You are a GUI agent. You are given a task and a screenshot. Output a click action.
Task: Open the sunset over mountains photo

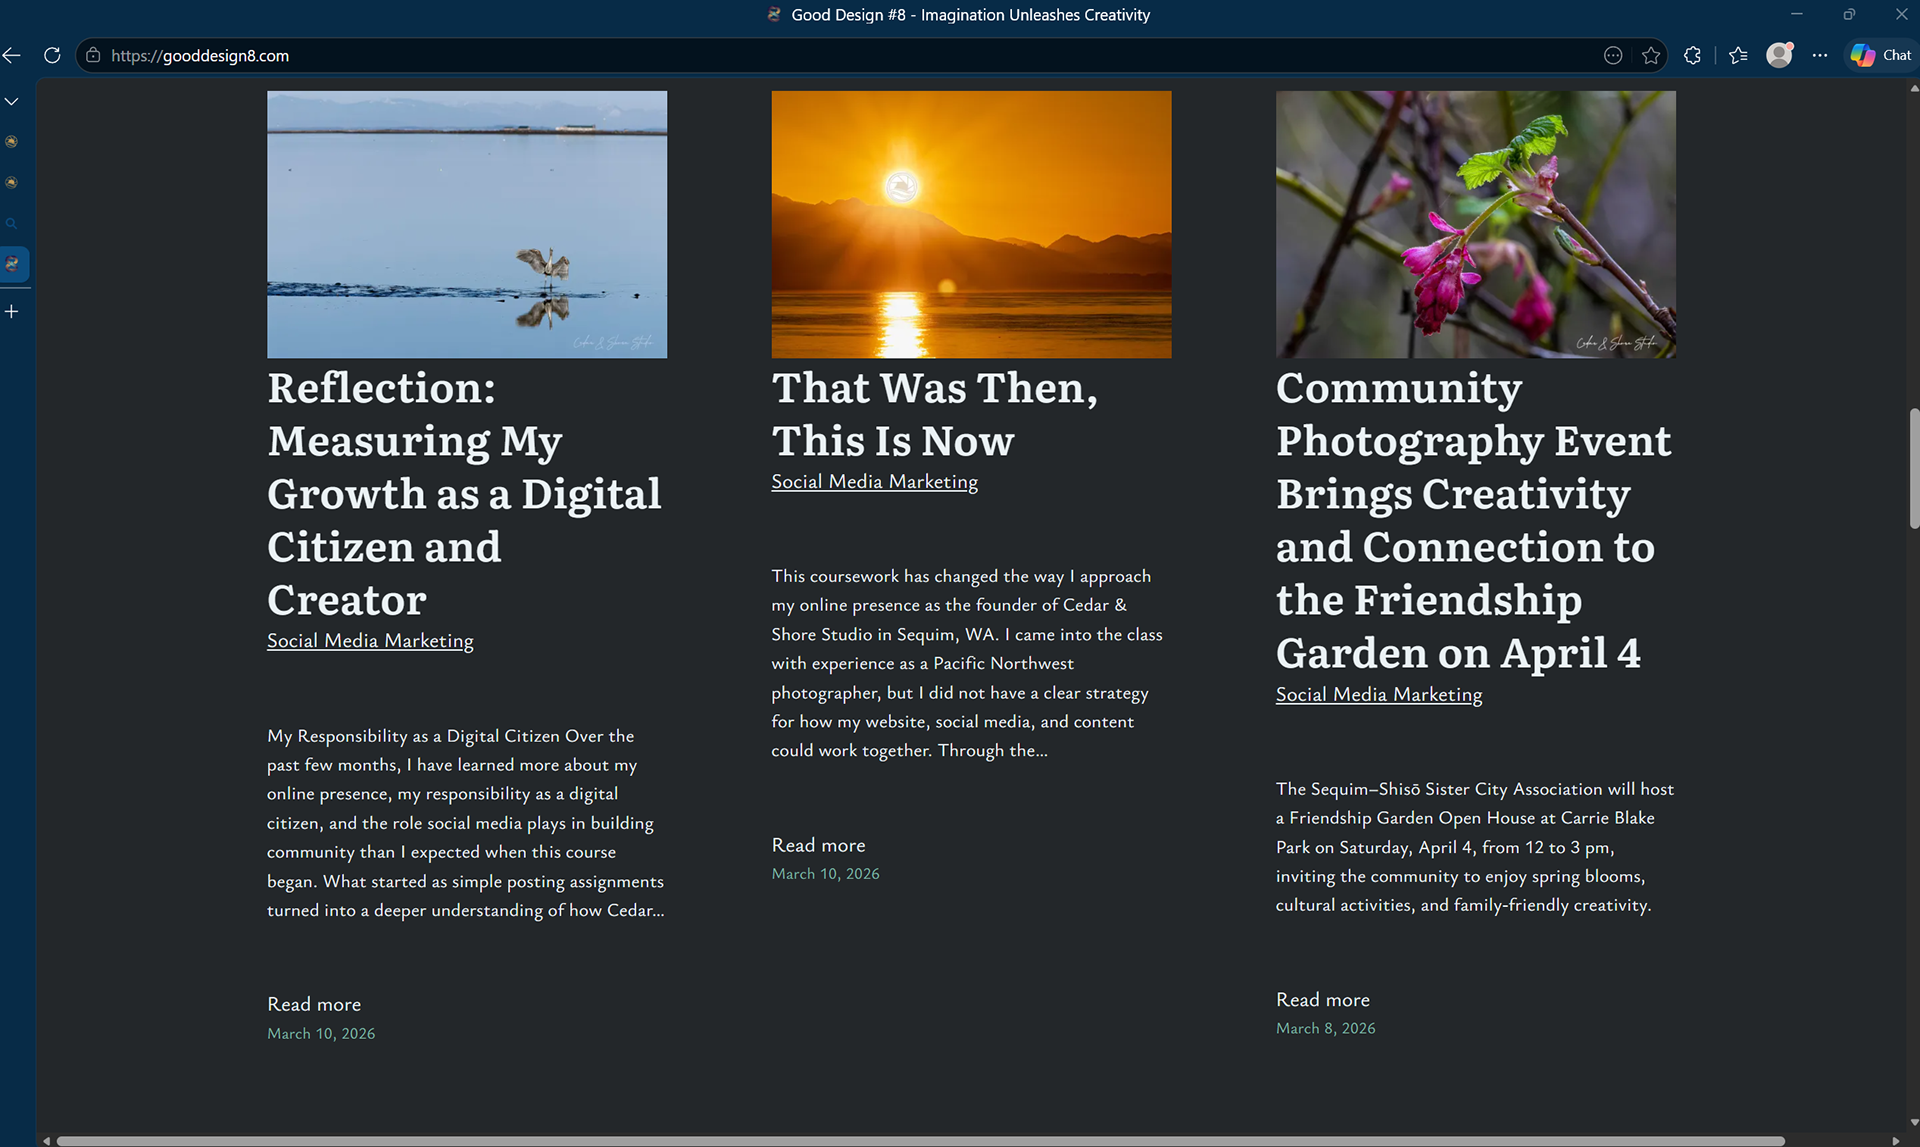click(x=971, y=224)
